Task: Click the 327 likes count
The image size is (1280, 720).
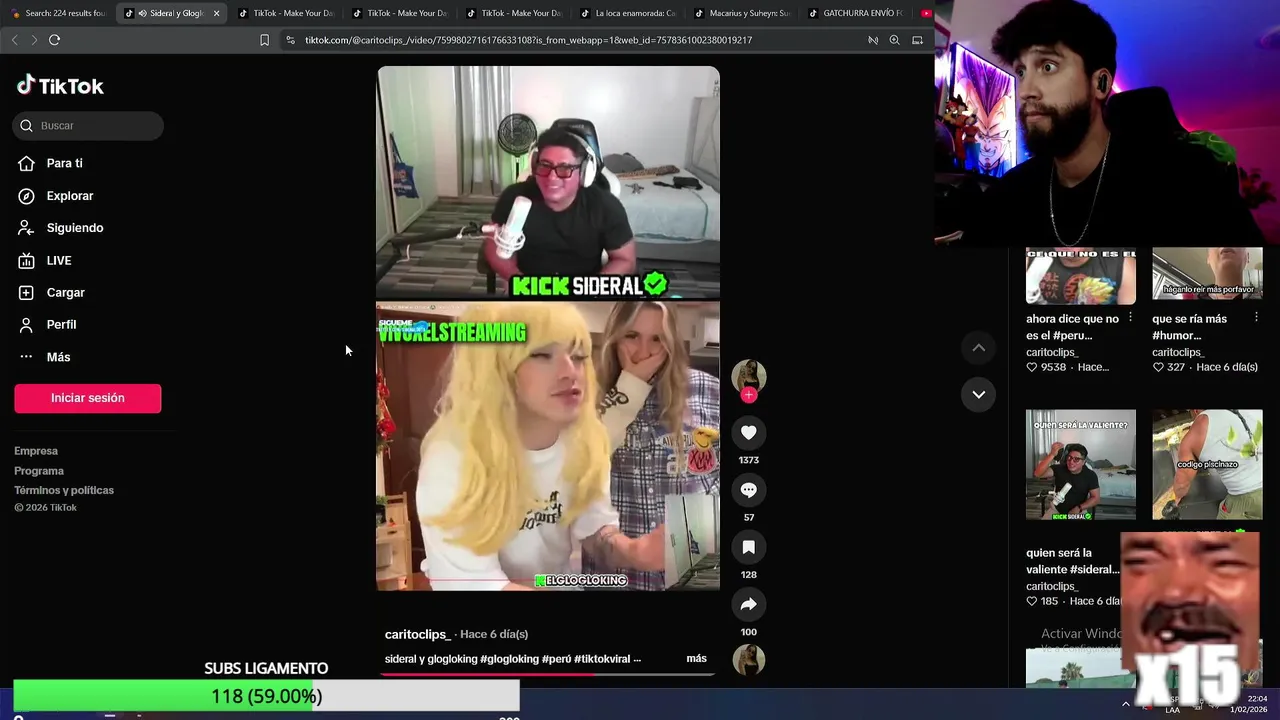Action: (x=1170, y=367)
